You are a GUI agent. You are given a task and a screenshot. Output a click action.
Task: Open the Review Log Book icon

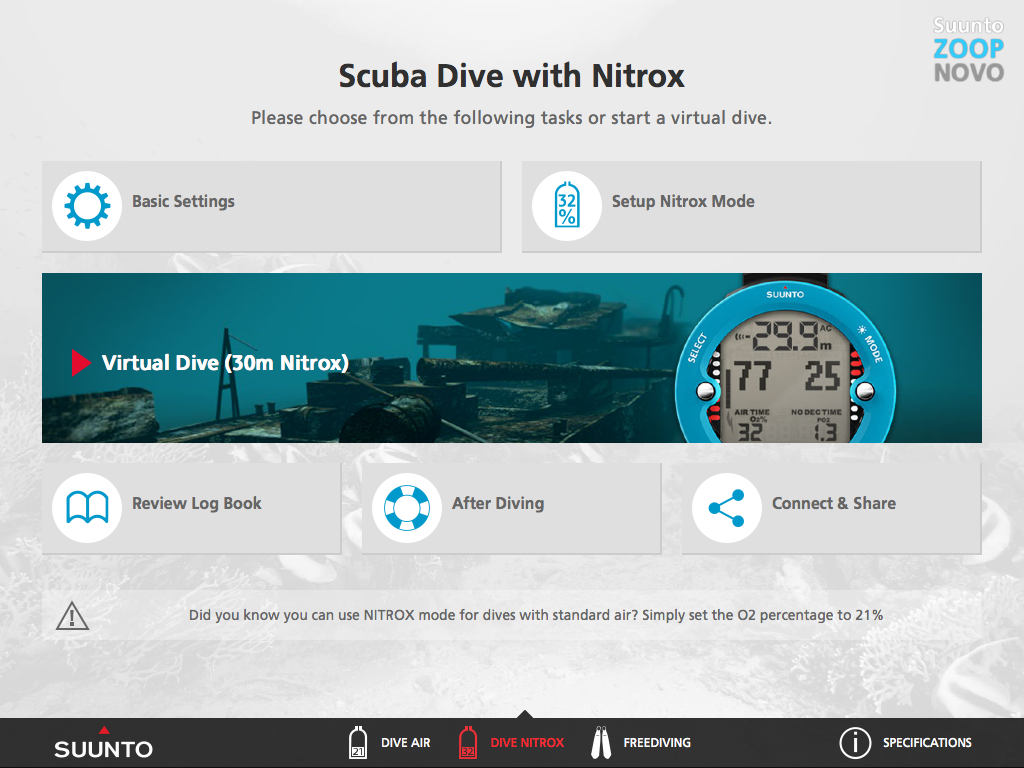pyautogui.click(x=87, y=507)
